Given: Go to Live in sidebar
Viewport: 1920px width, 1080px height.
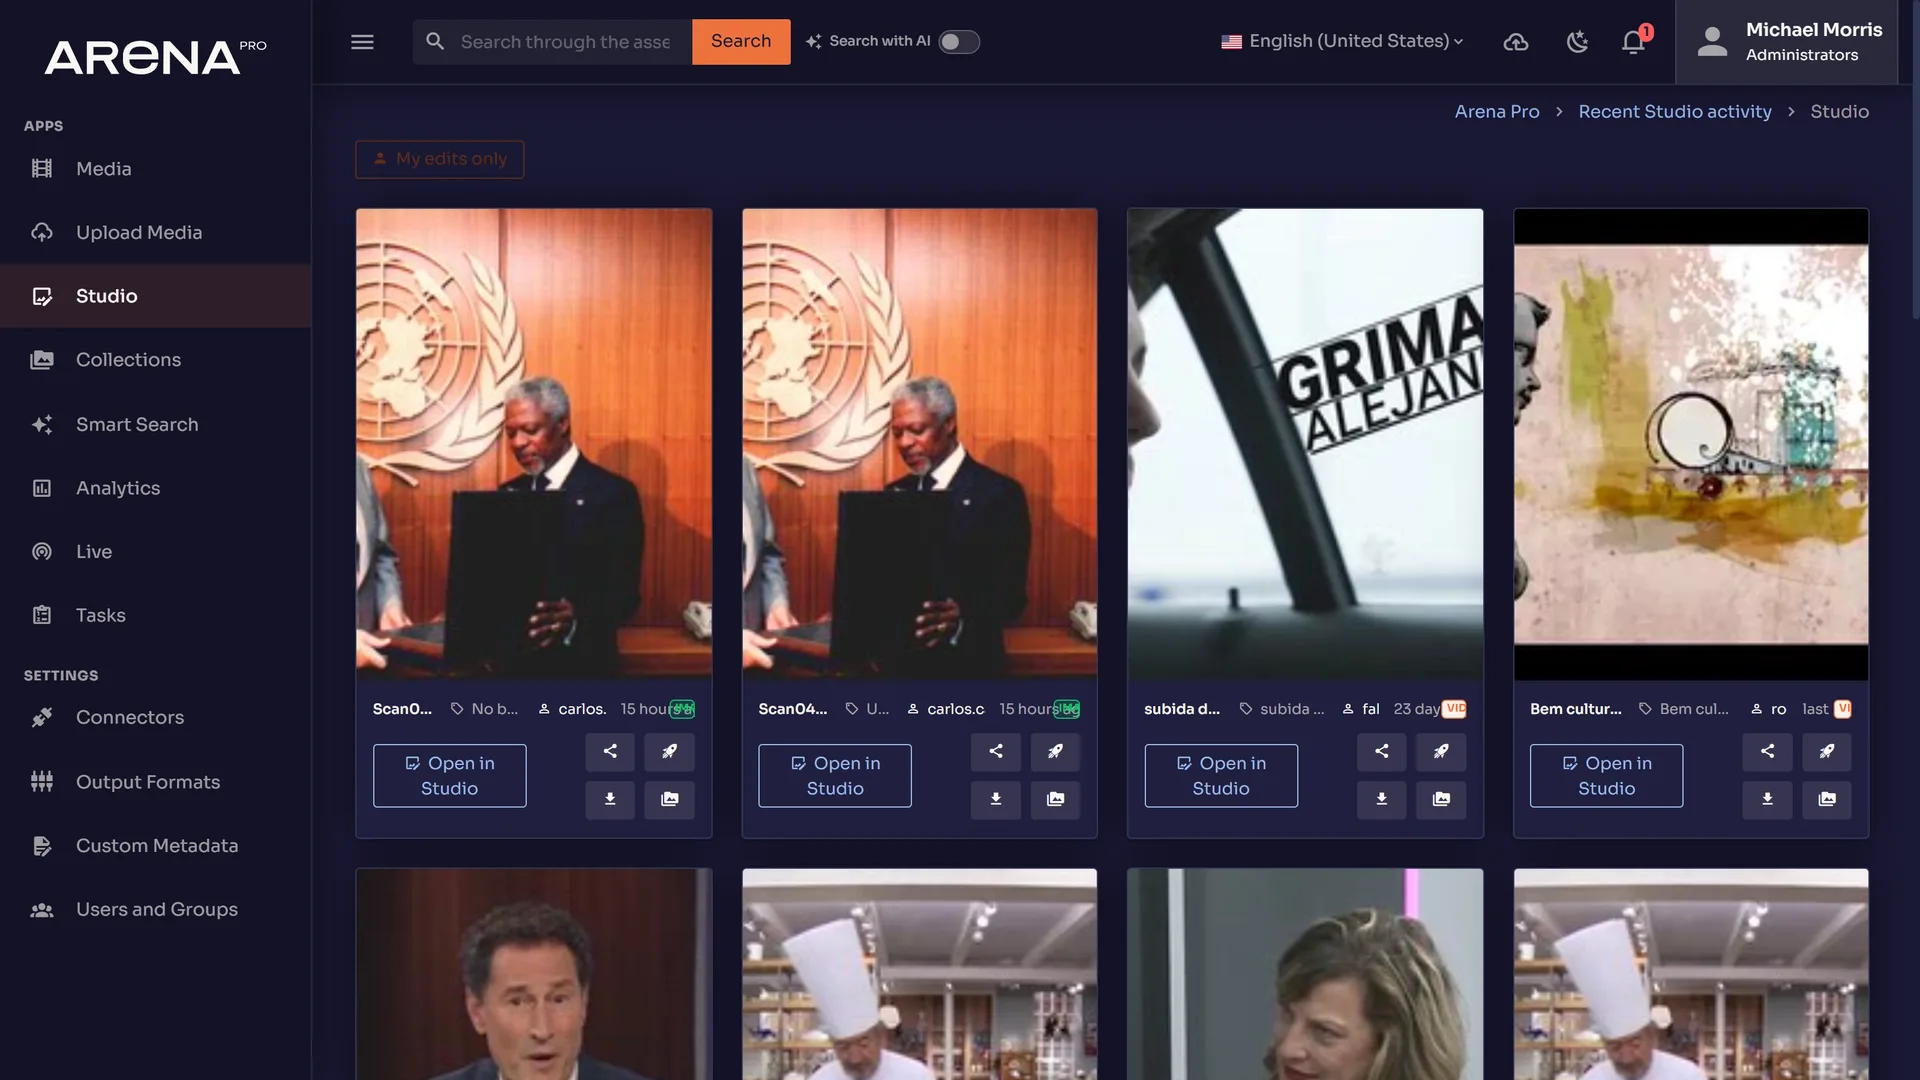Looking at the screenshot, I should click(x=155, y=552).
